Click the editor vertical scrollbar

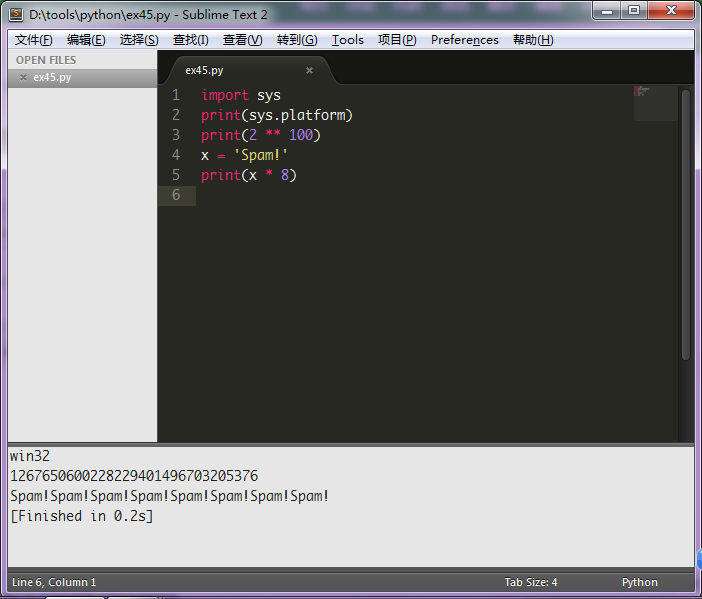(x=686, y=220)
